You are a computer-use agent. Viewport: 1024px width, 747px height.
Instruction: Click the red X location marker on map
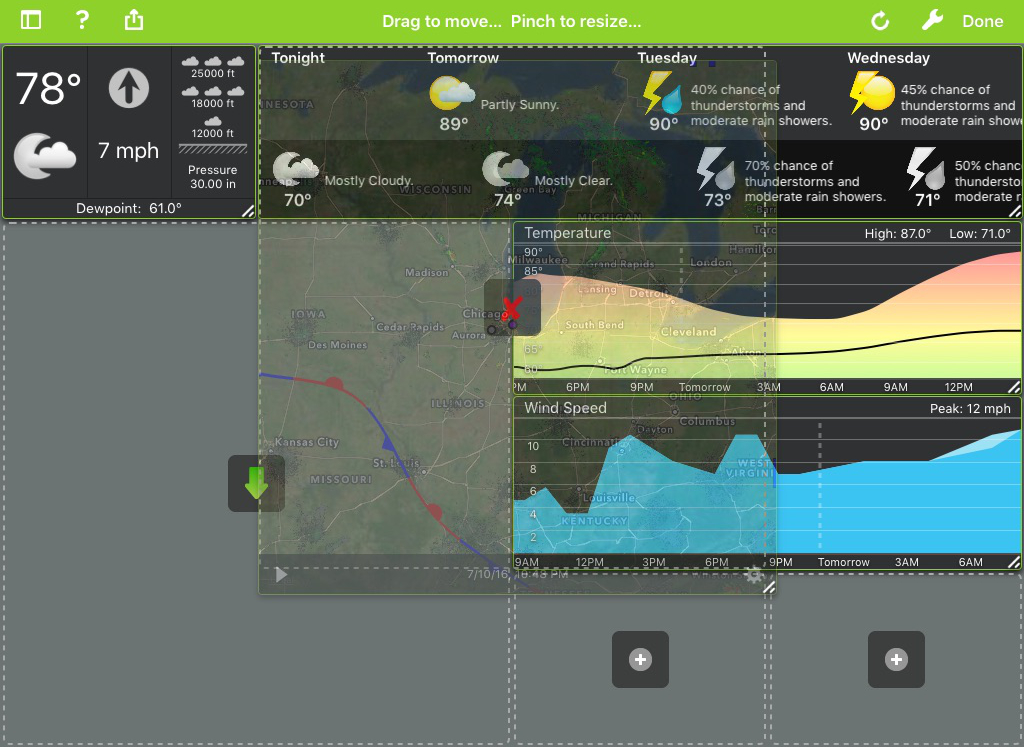tap(512, 308)
